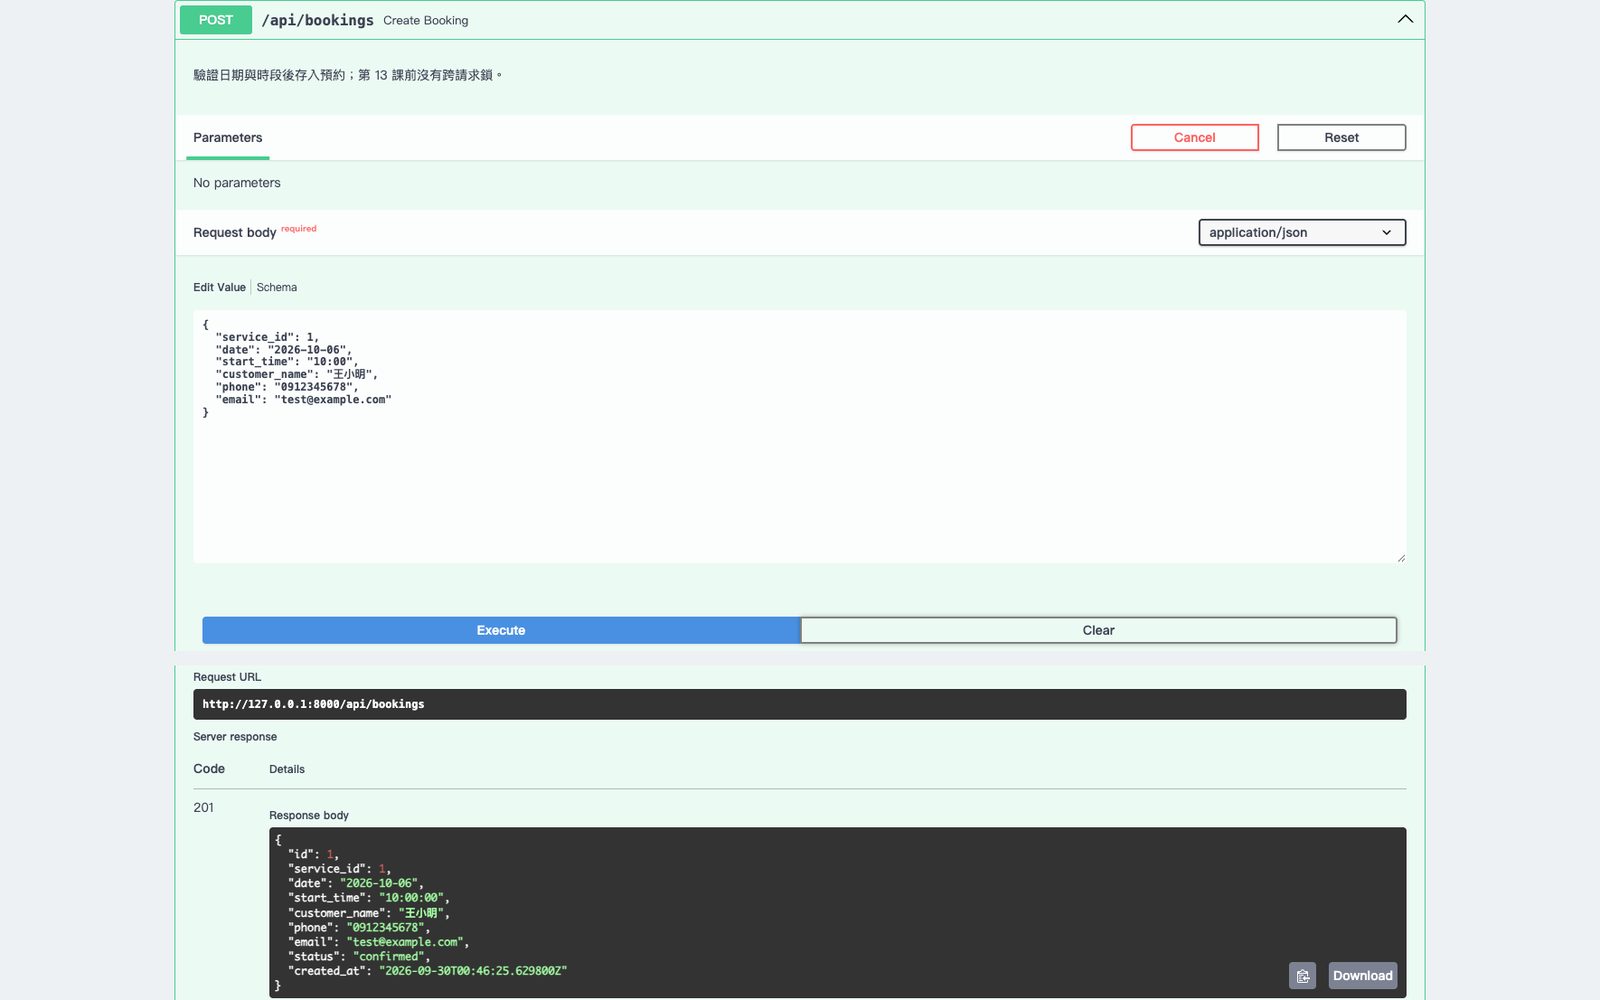Click the "phone" line in response body

point(358,927)
